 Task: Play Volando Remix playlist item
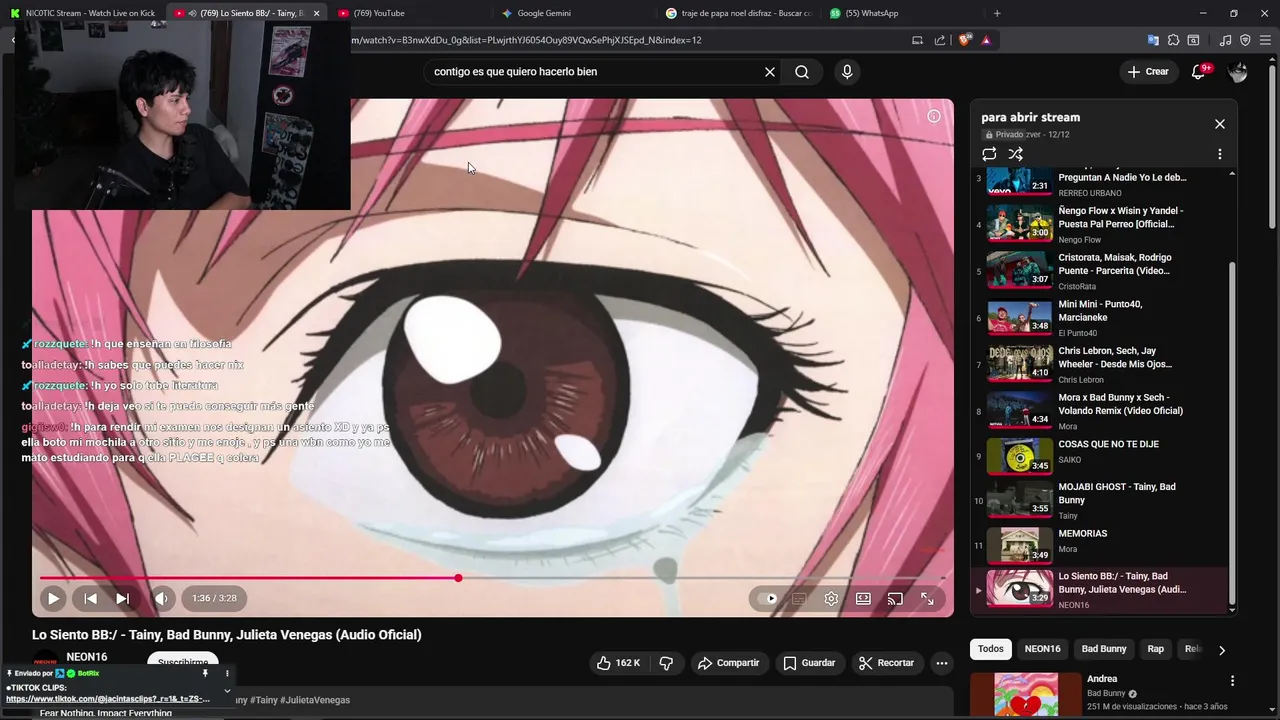tap(1100, 411)
